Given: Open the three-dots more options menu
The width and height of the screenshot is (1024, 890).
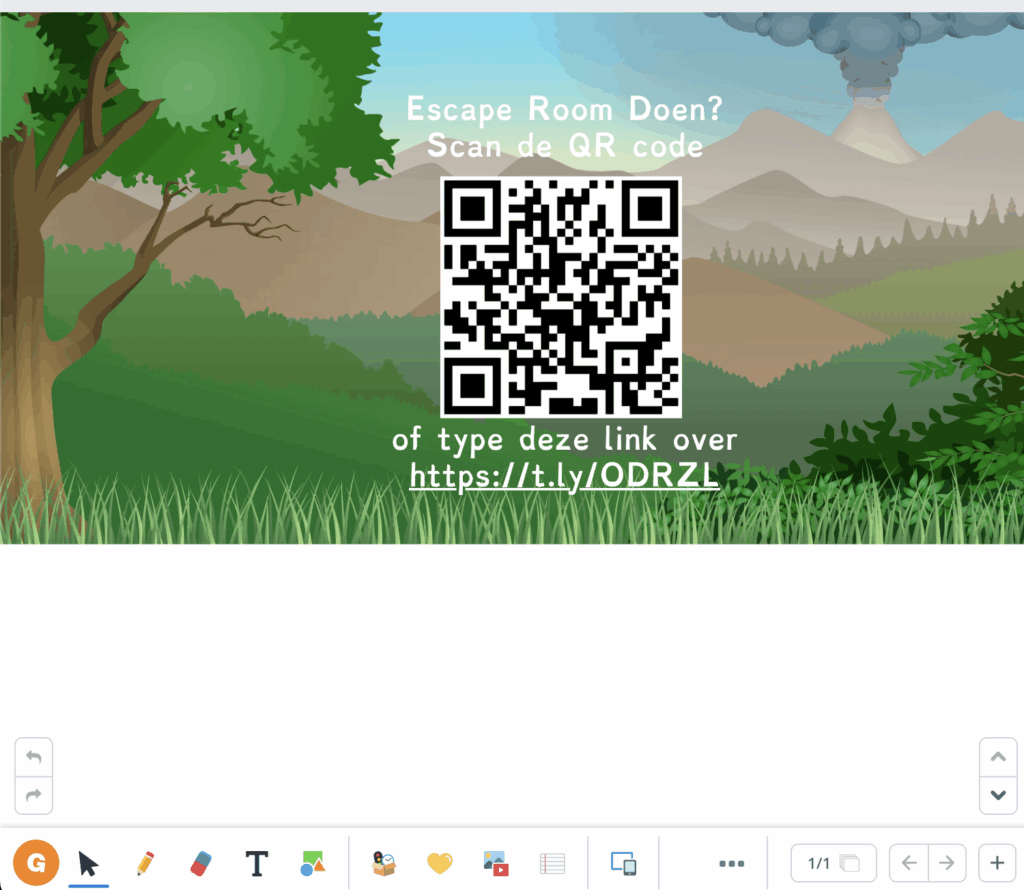Looking at the screenshot, I should point(732,863).
